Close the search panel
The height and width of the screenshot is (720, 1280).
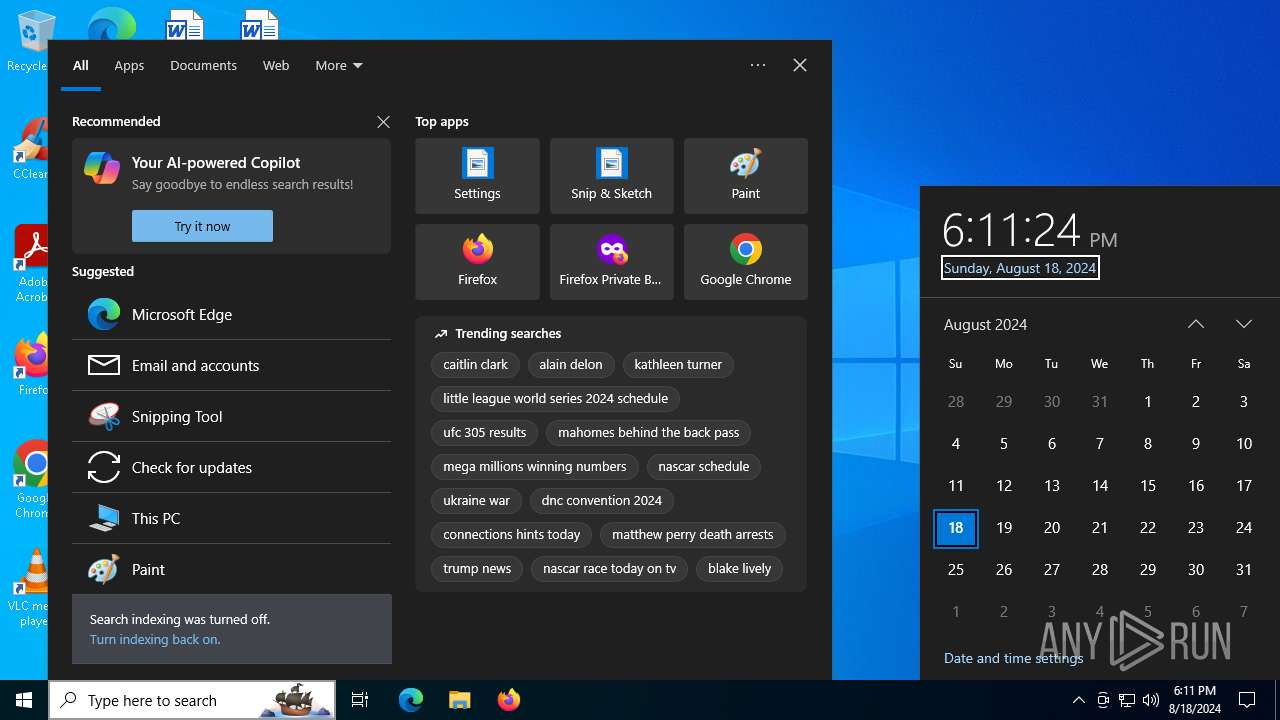tap(800, 65)
